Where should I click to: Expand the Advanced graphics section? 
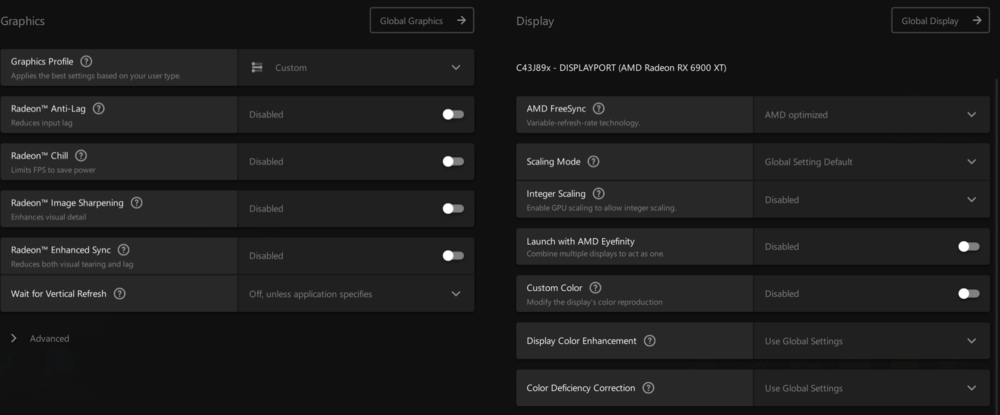pos(40,339)
